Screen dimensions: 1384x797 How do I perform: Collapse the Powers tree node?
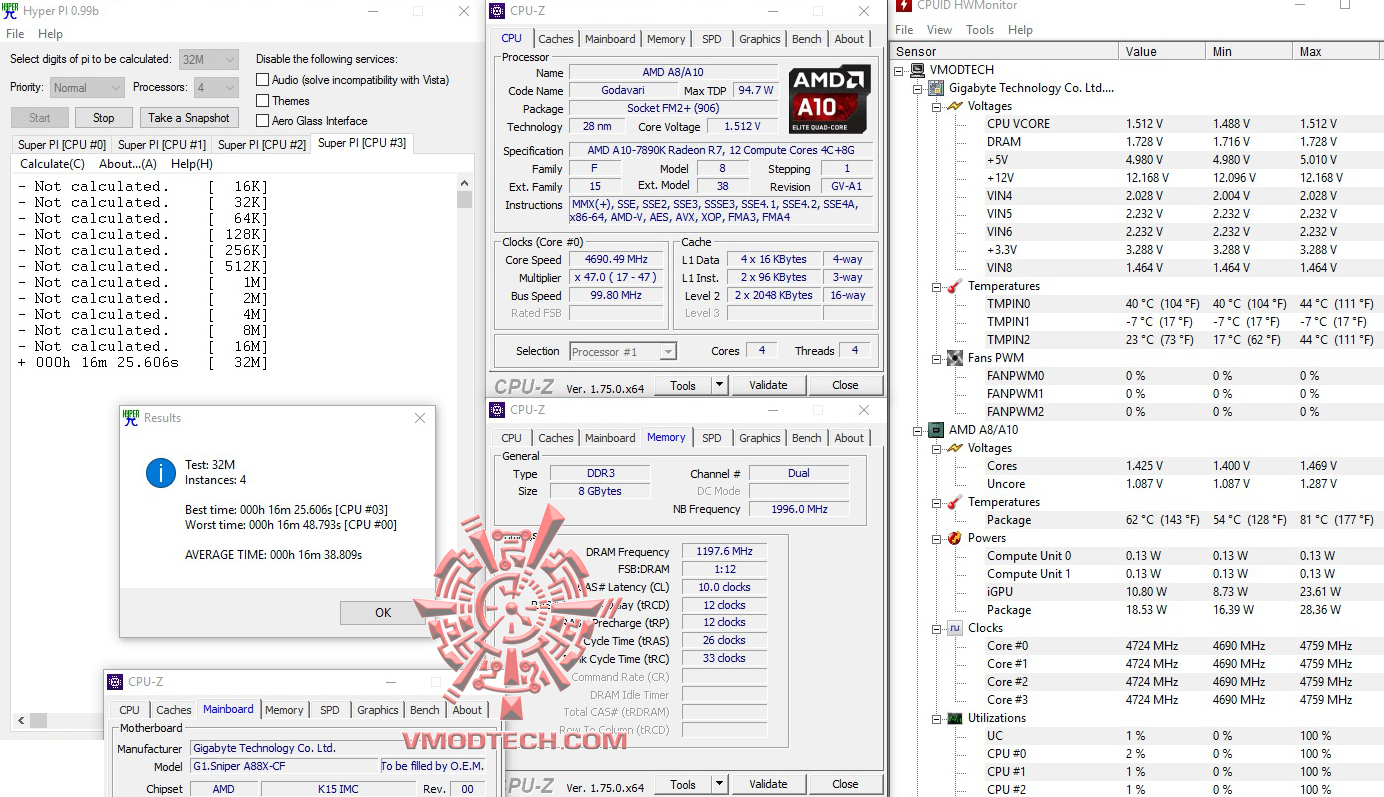point(935,538)
